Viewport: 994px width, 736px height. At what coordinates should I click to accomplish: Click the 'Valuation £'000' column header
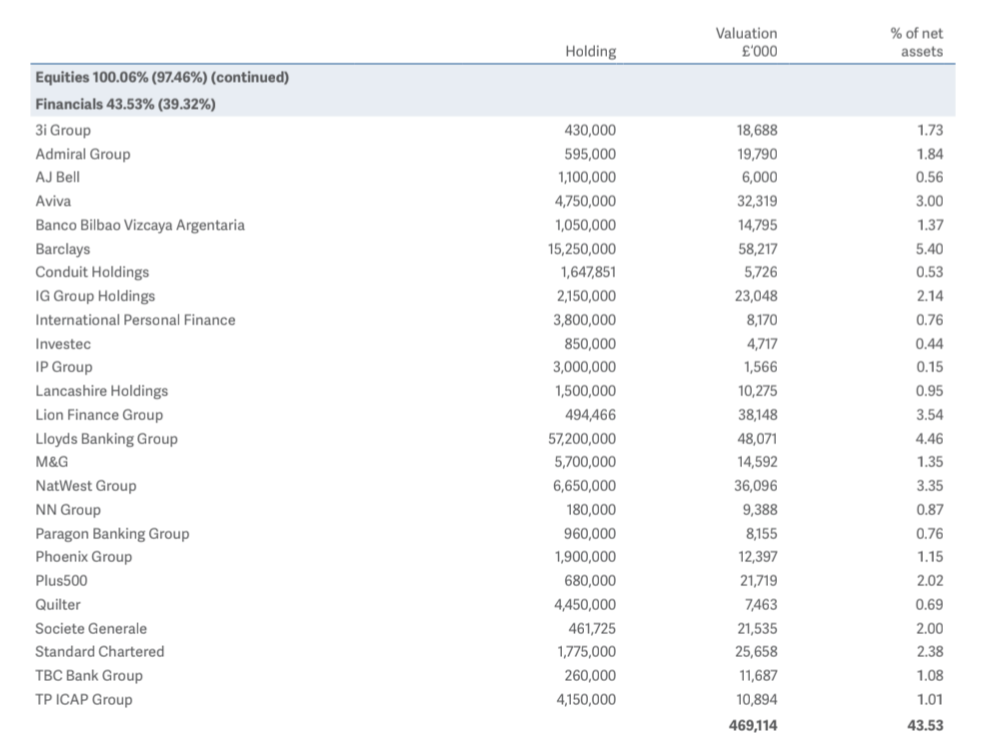coord(746,42)
